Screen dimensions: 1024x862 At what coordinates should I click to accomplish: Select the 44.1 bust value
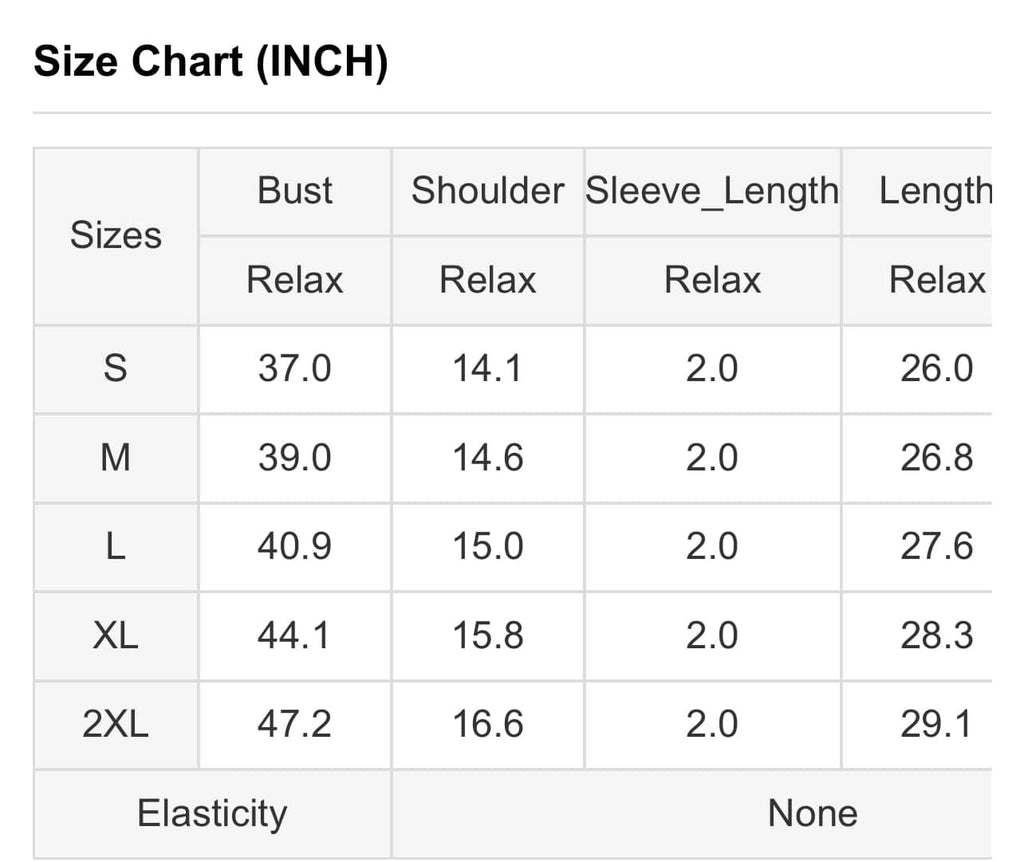295,635
